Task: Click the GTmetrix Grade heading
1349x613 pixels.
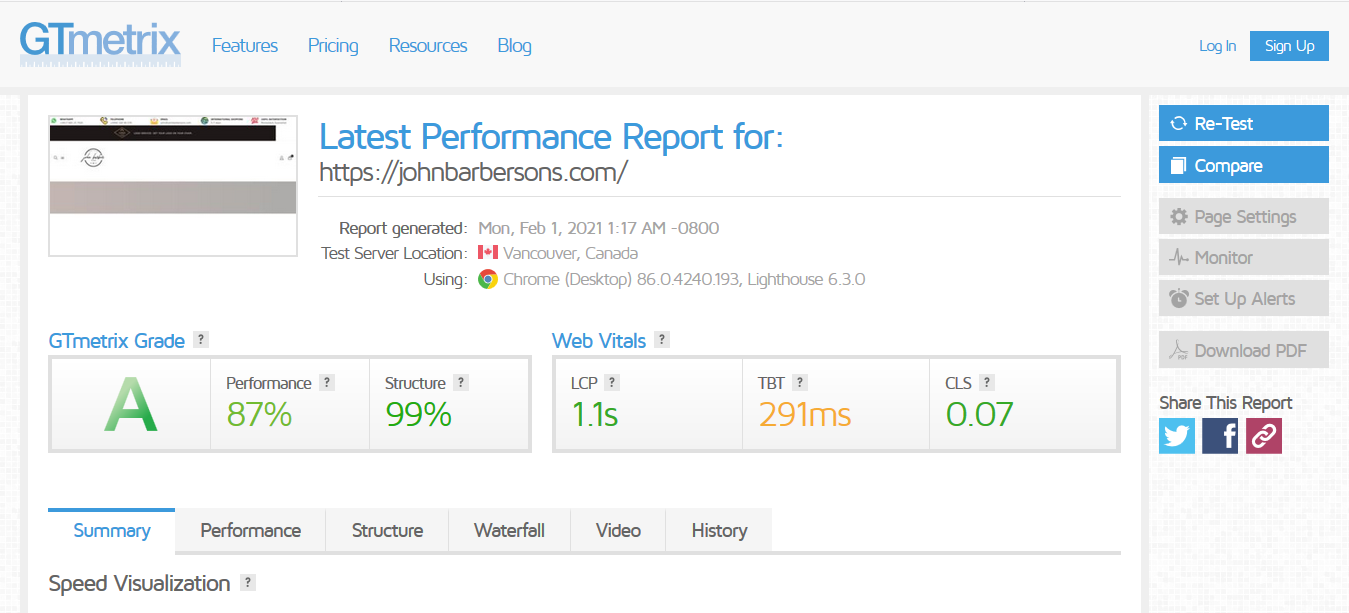Action: click(117, 341)
